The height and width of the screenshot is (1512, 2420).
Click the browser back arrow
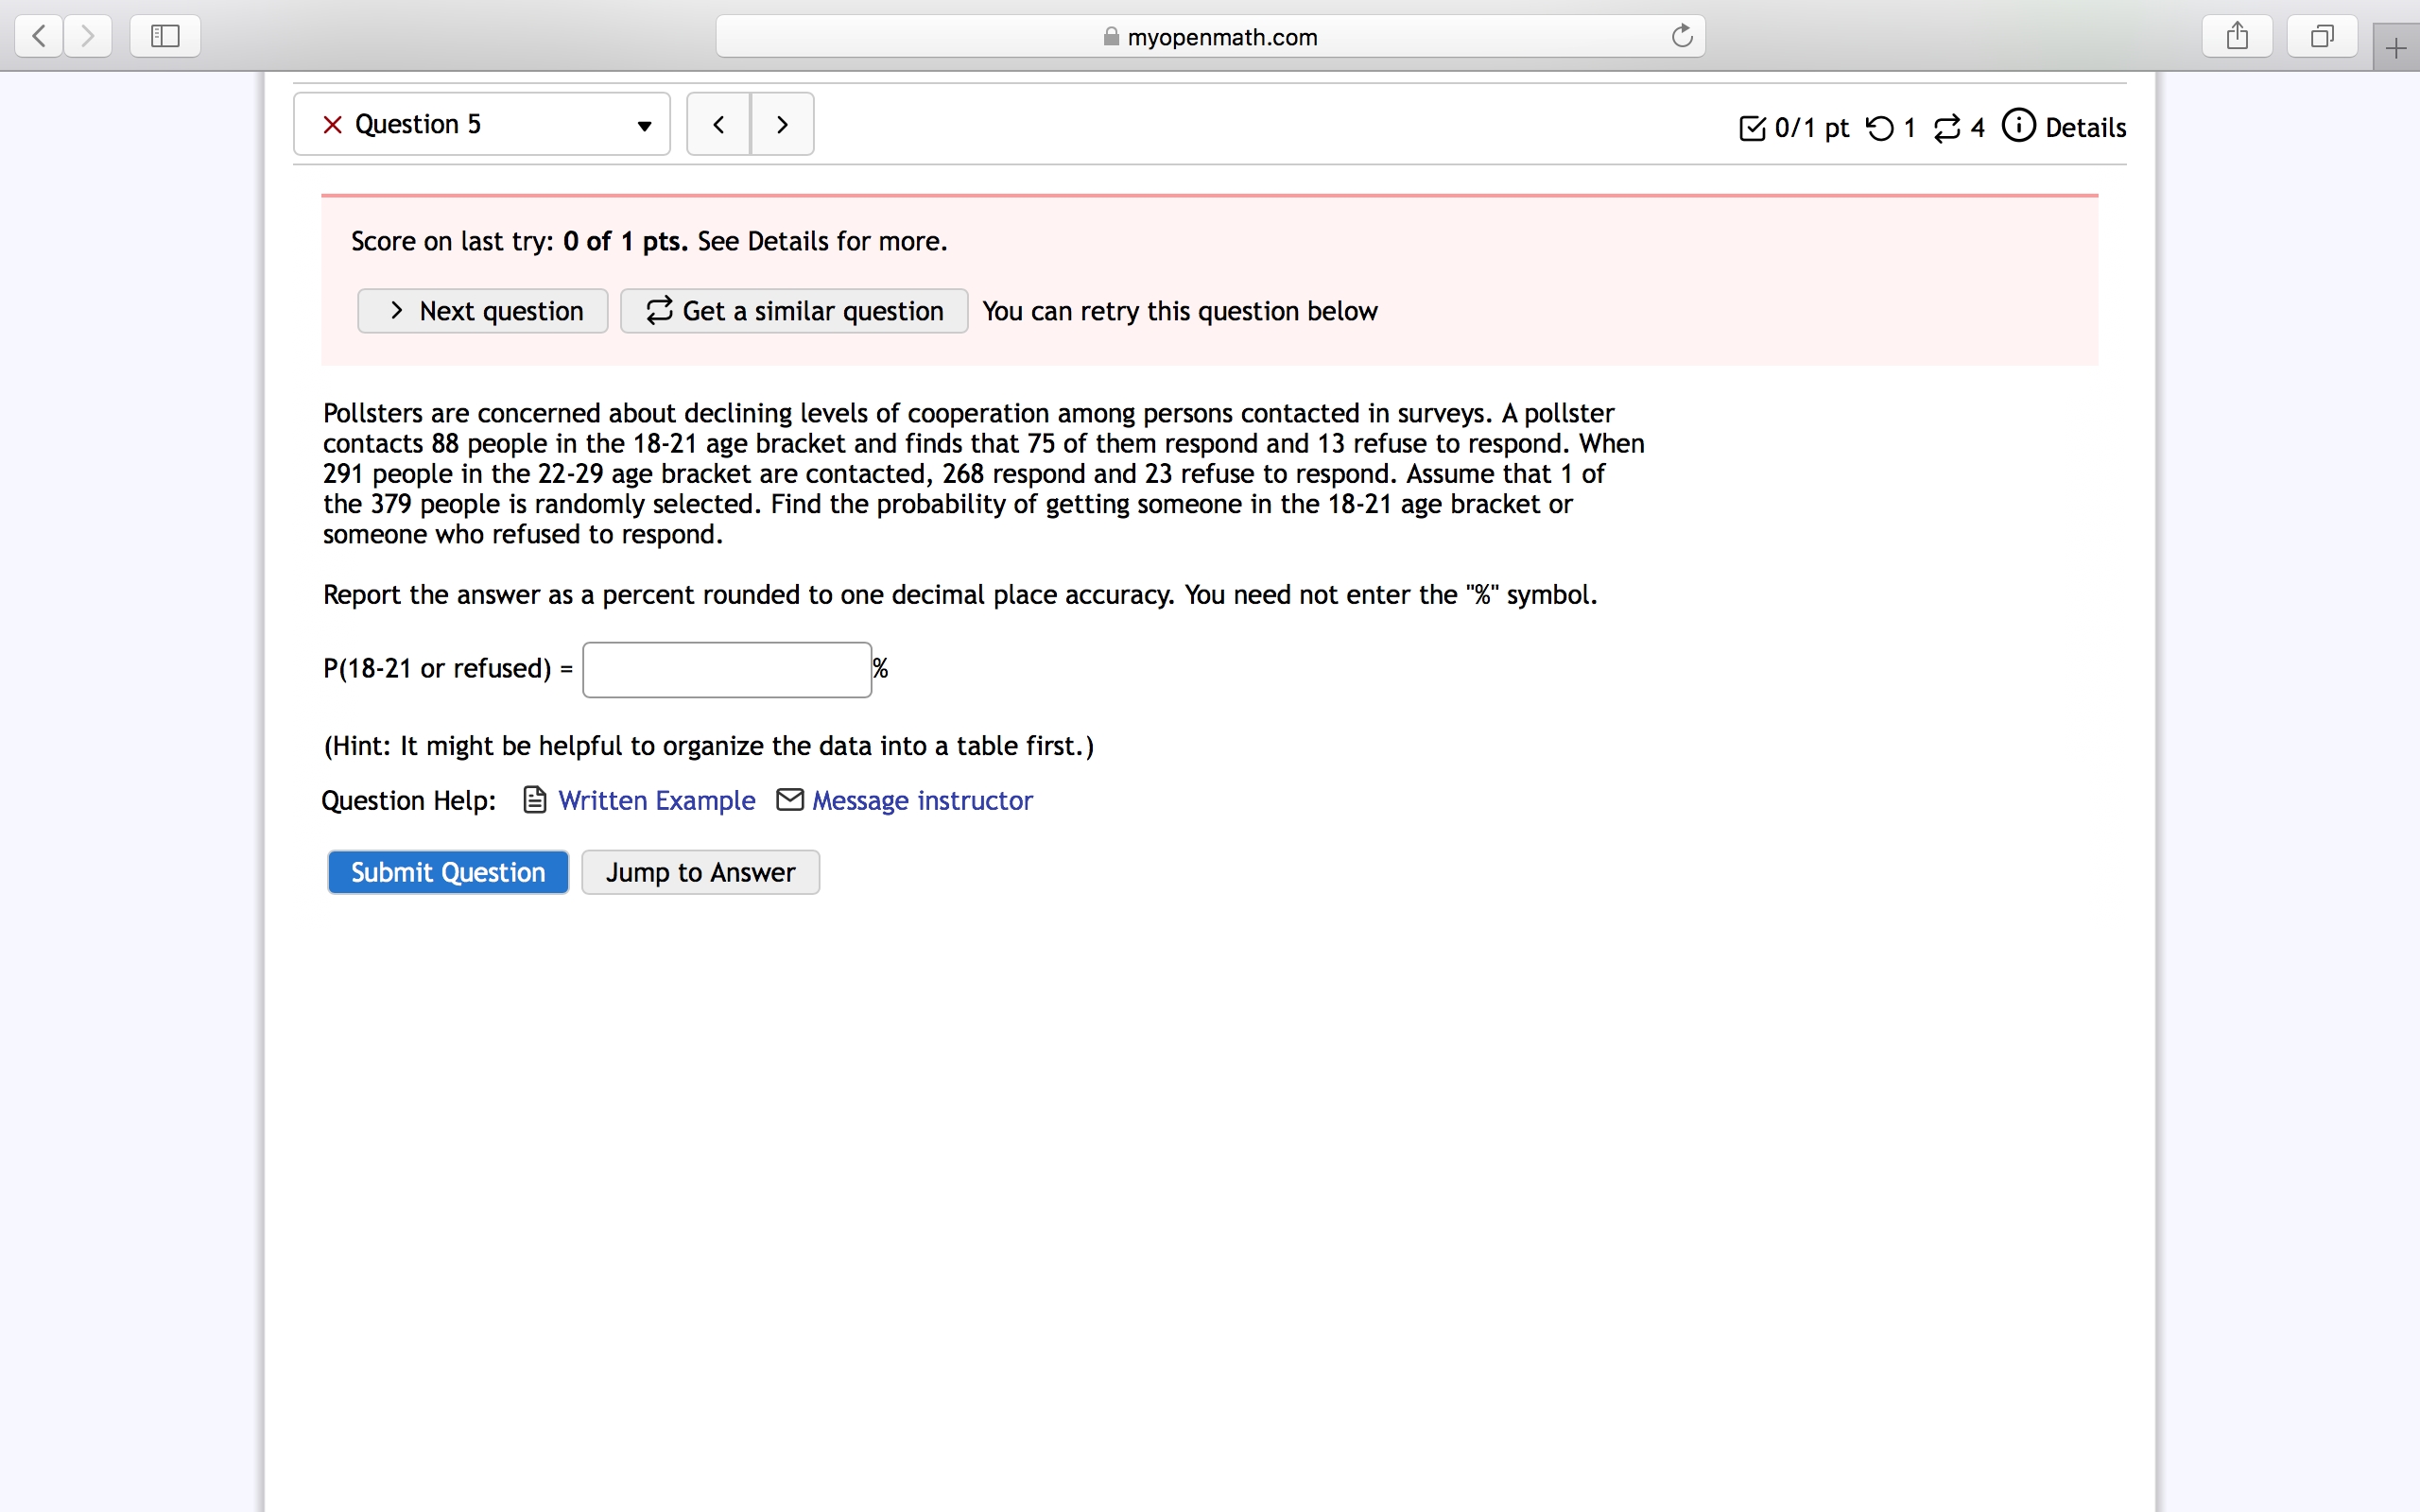[39, 37]
